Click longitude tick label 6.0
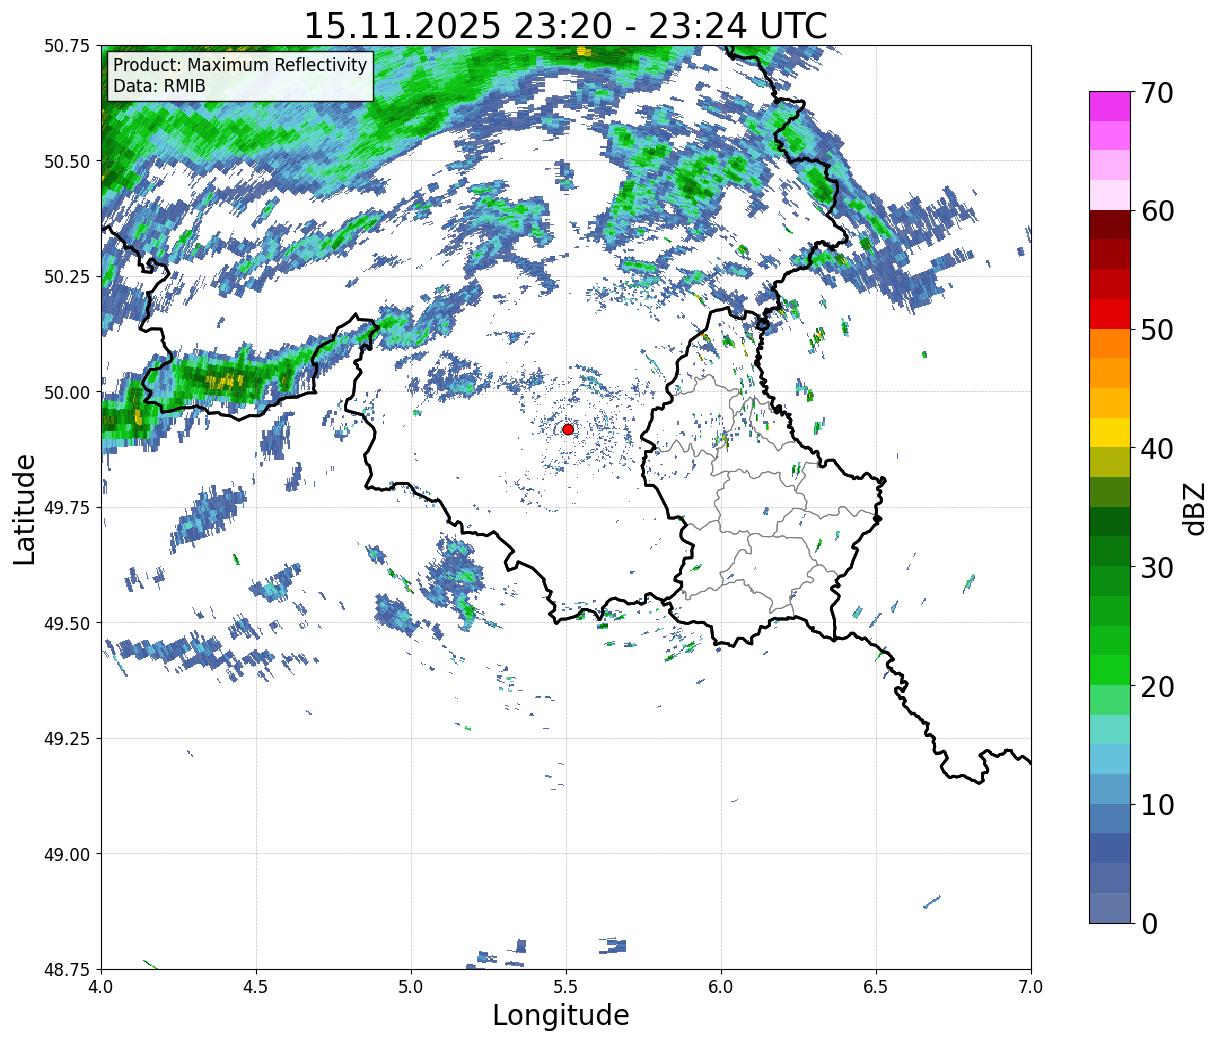The height and width of the screenshot is (1040, 1219). coord(721,986)
